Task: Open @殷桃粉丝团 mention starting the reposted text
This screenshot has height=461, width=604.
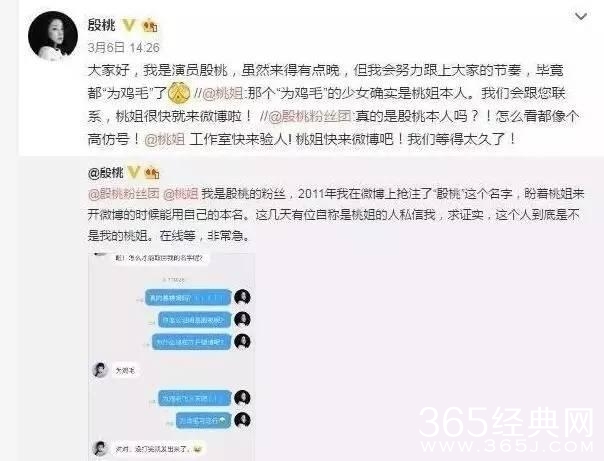Action: [124, 194]
